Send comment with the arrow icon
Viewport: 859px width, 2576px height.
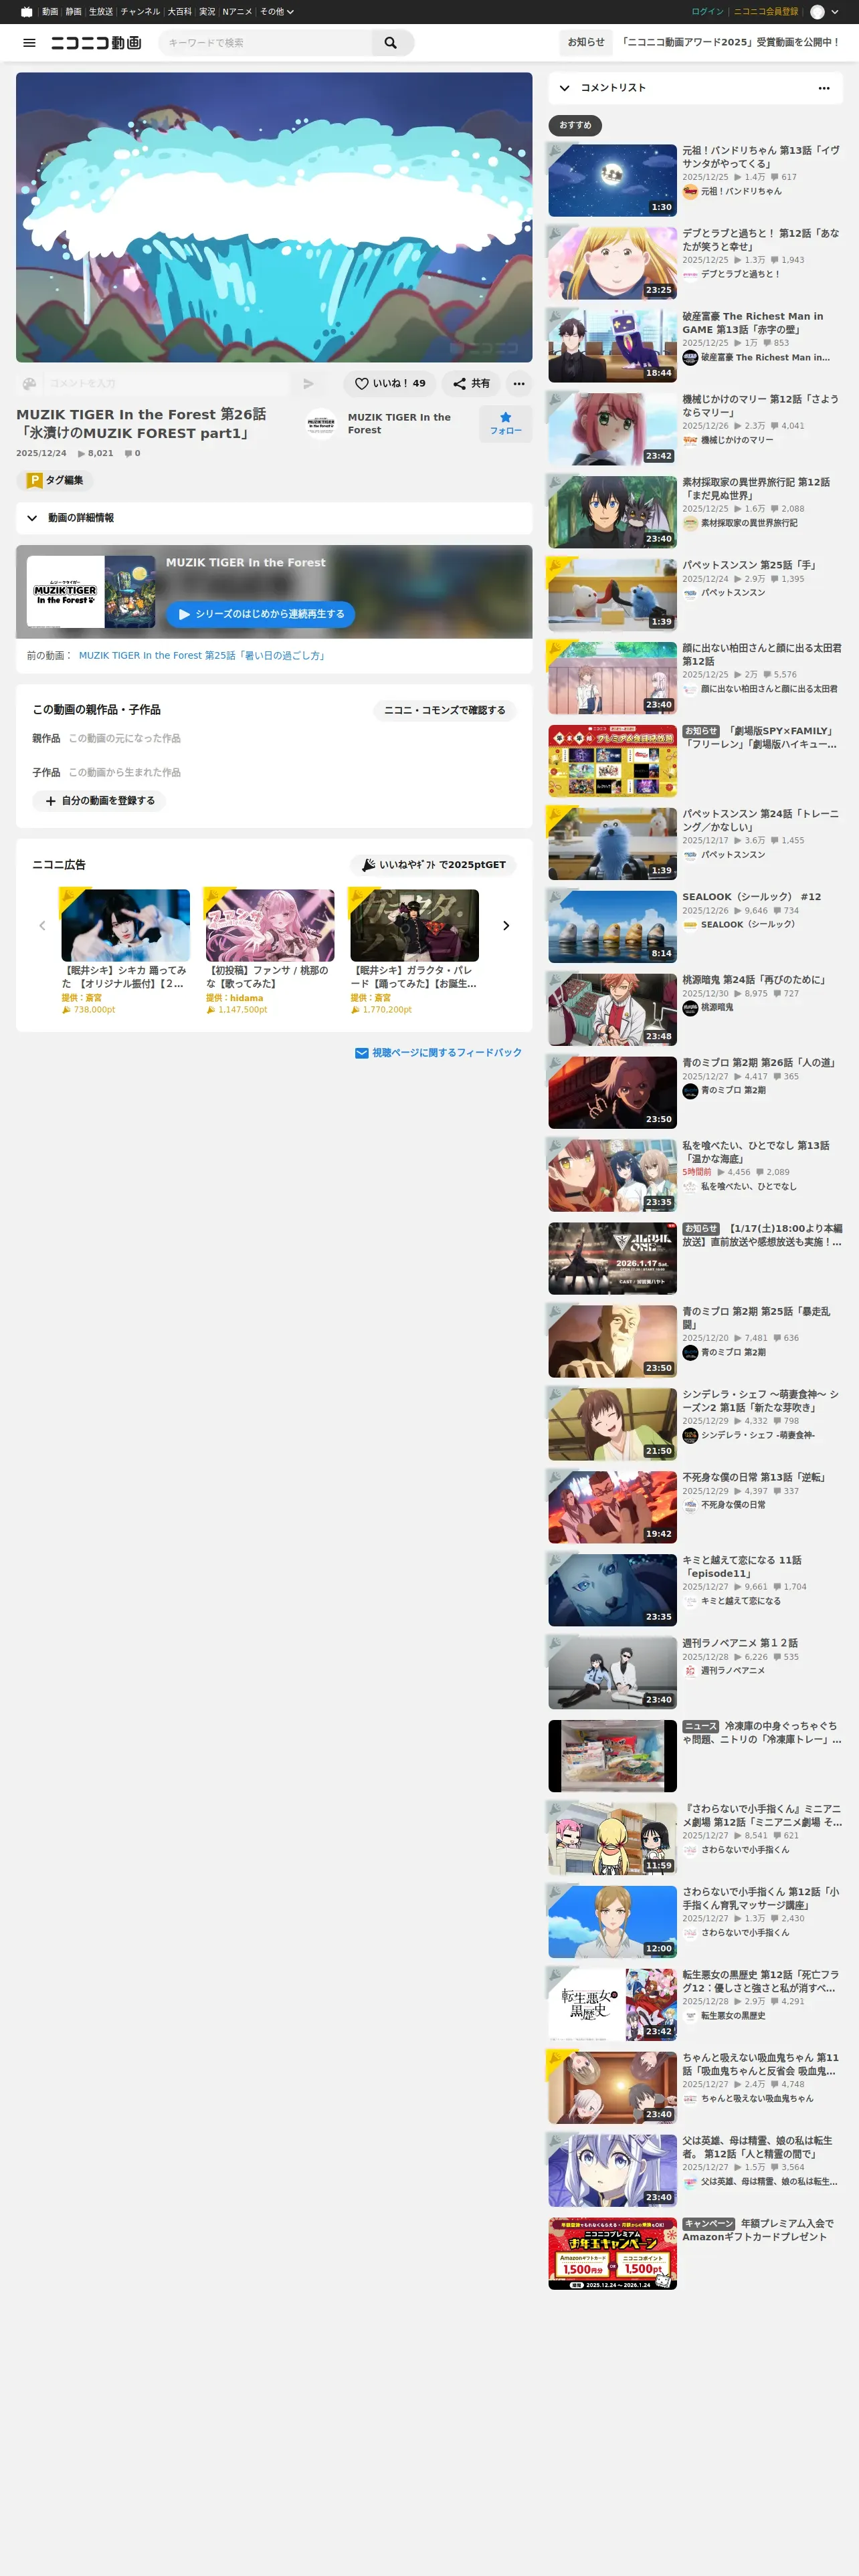click(x=308, y=383)
